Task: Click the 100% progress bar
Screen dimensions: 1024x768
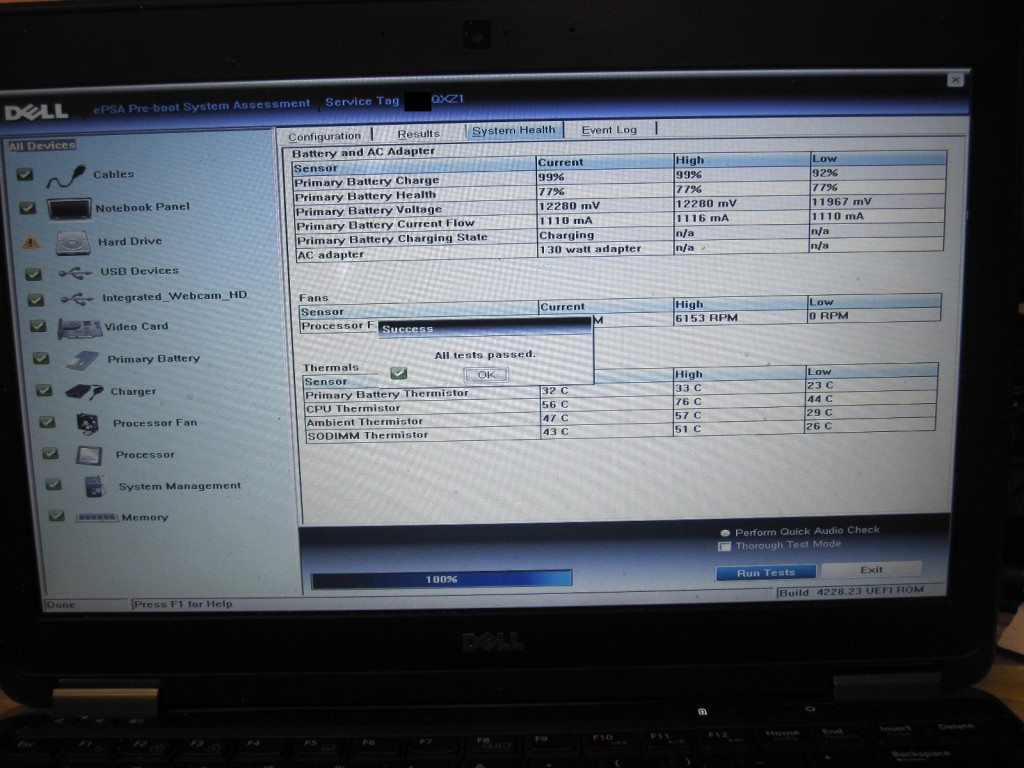Action: [x=441, y=579]
